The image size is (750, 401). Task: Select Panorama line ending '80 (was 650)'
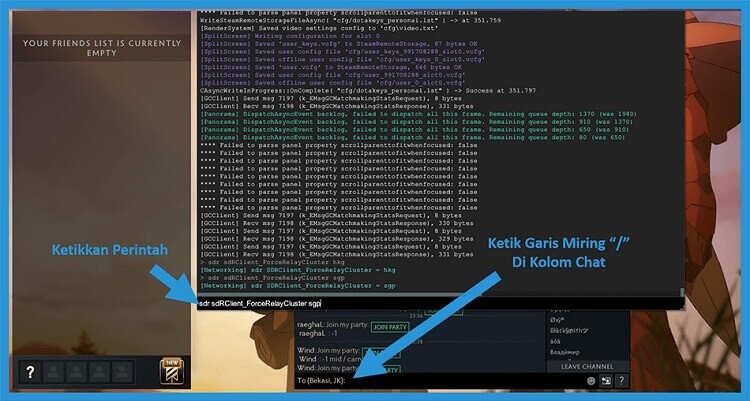[412, 137]
